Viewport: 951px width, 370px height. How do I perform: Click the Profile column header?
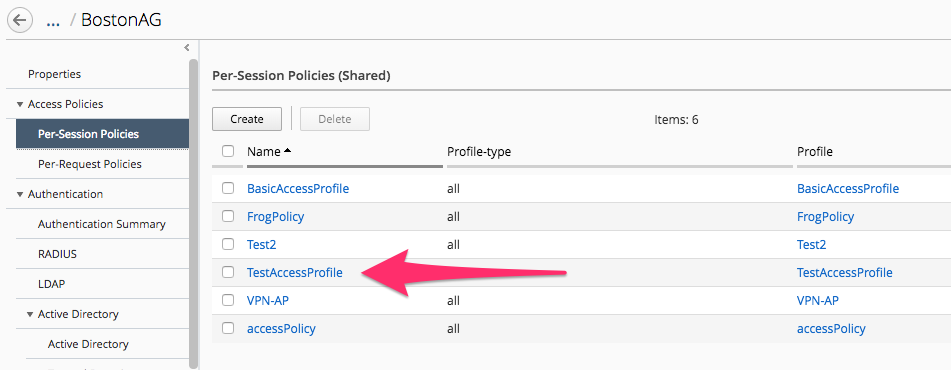(815, 152)
